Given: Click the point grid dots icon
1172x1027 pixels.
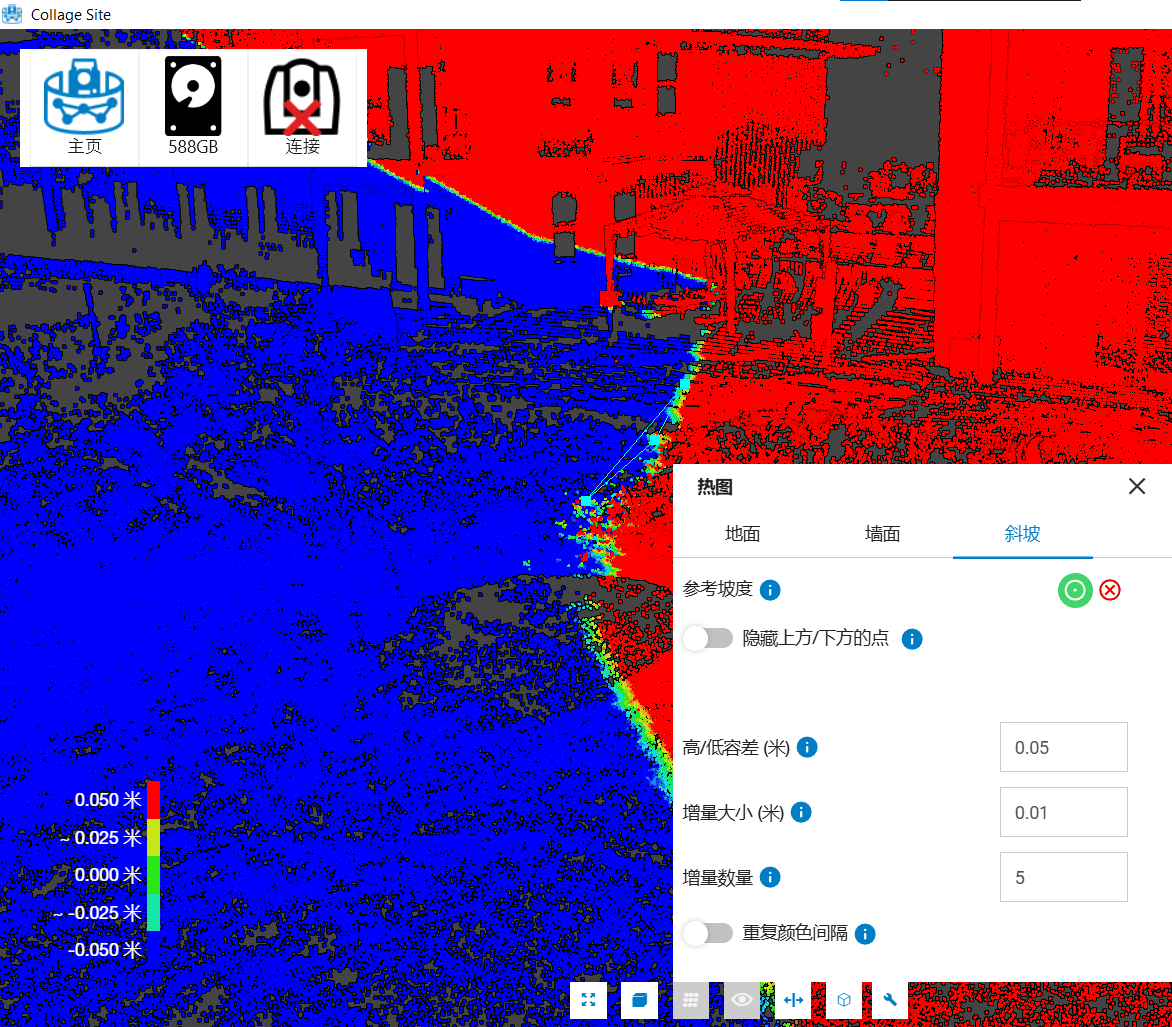Looking at the screenshot, I should pos(691,1000).
